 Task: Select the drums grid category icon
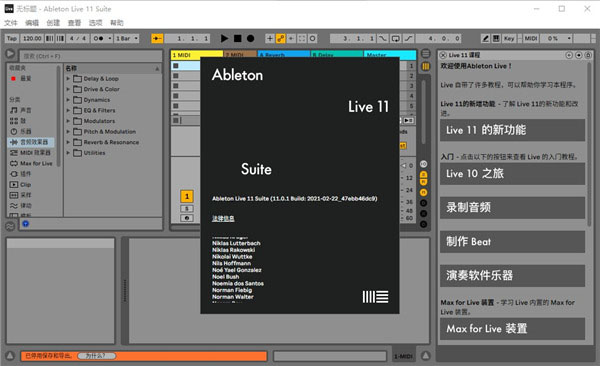point(14,121)
